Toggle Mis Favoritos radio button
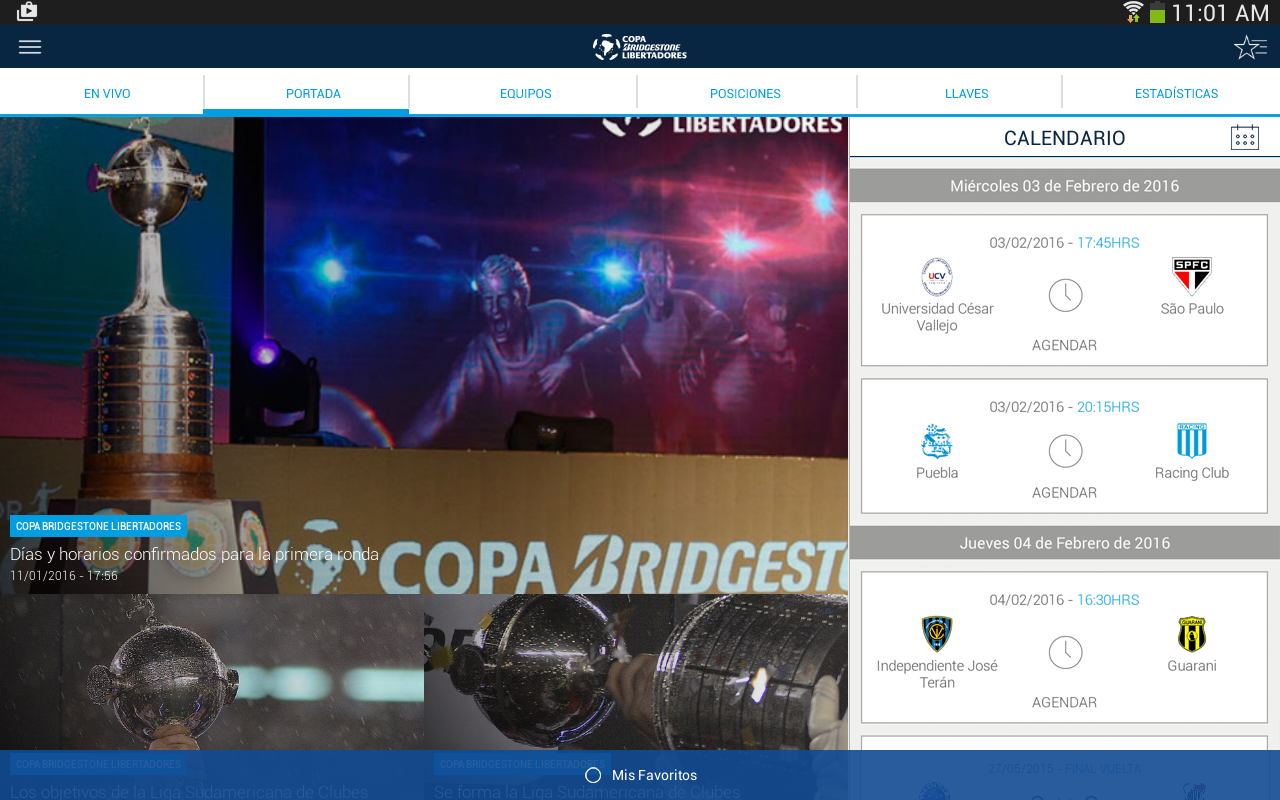 point(593,775)
